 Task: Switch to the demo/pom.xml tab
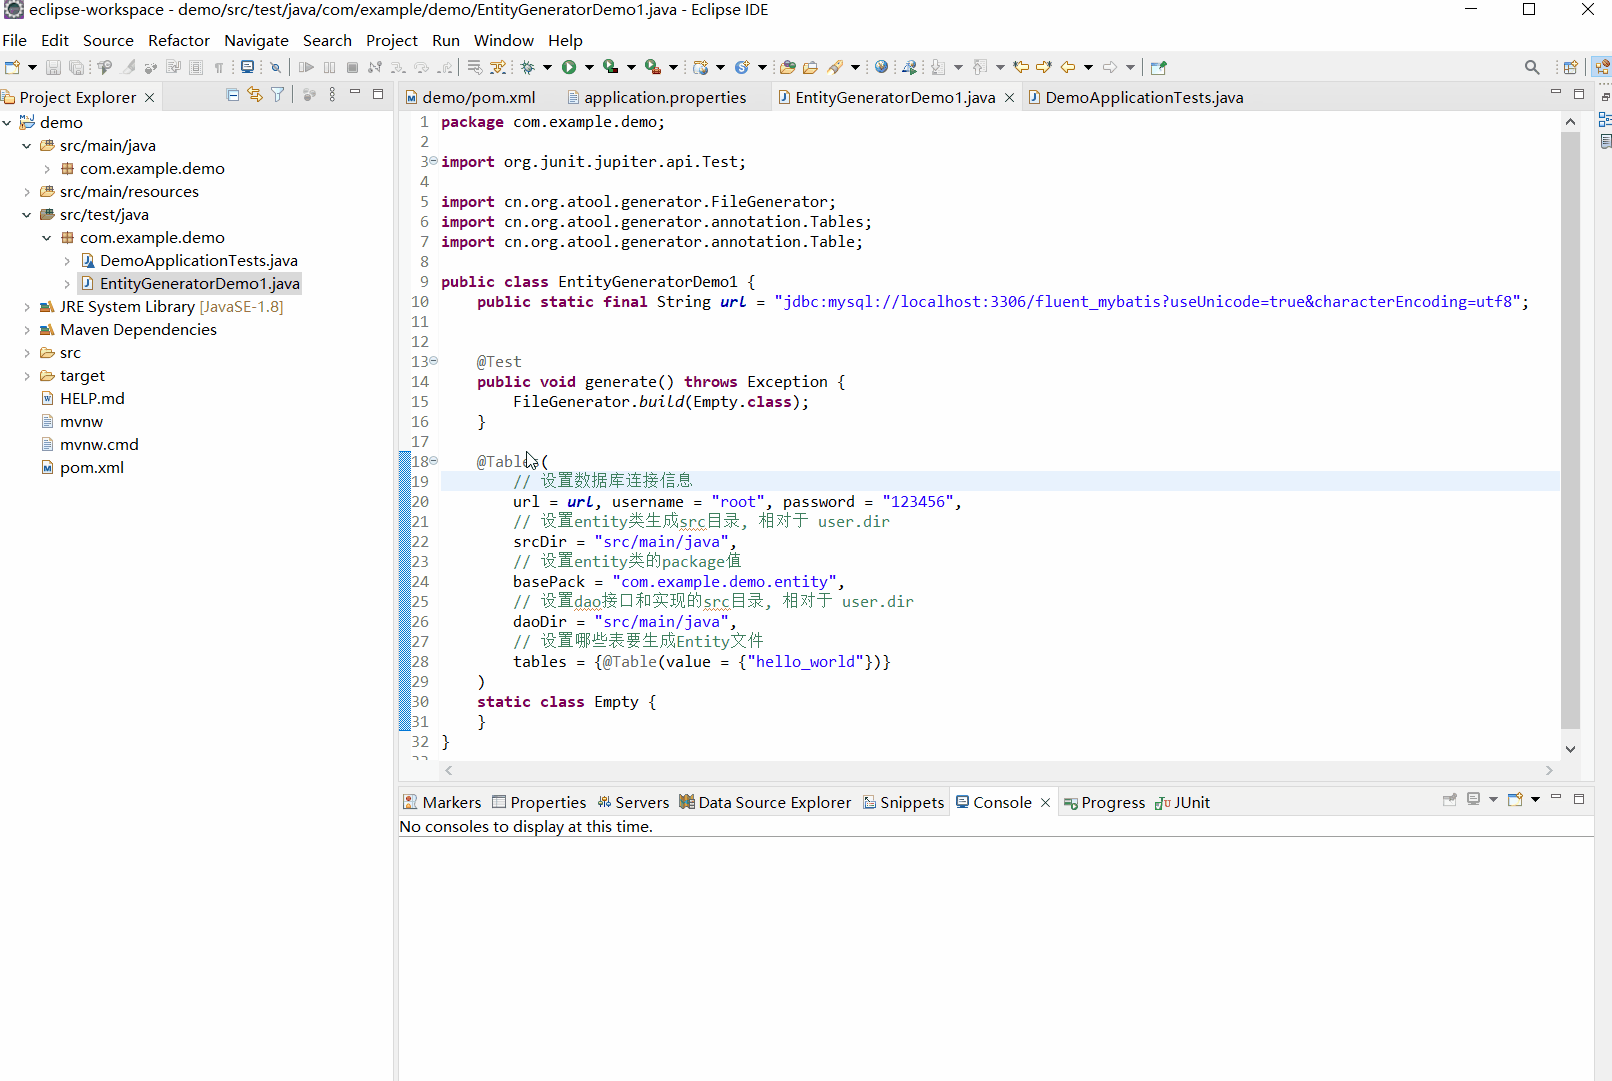[471, 97]
